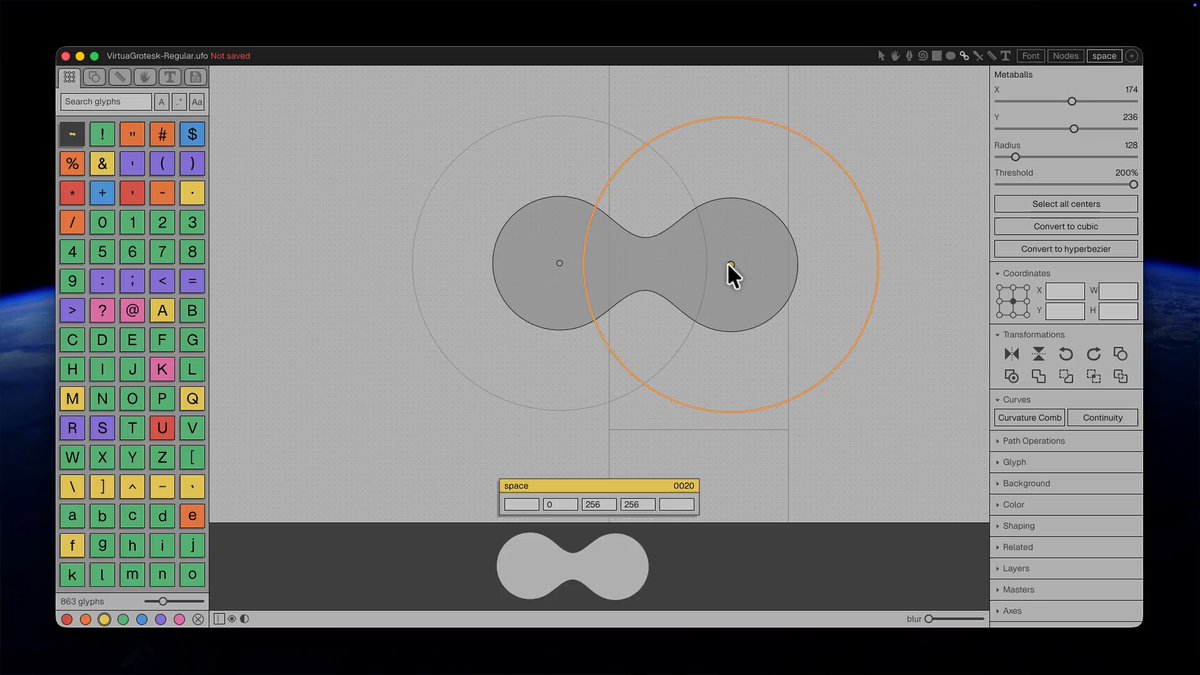Toggle the 'Aa' glyph filter
1200x675 pixels.
point(197,102)
